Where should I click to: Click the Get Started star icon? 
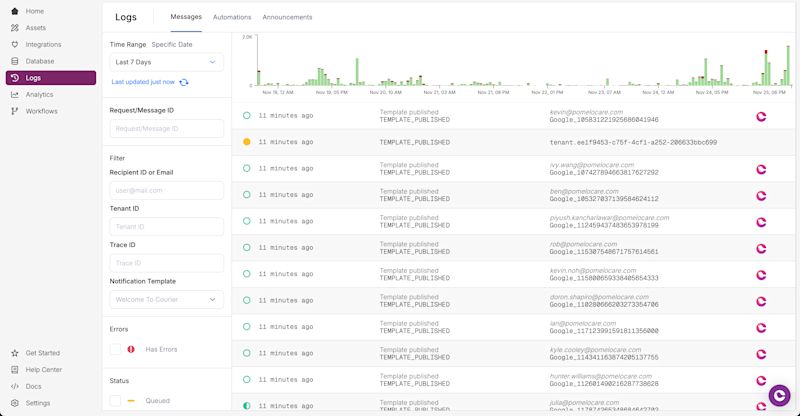tap(15, 353)
